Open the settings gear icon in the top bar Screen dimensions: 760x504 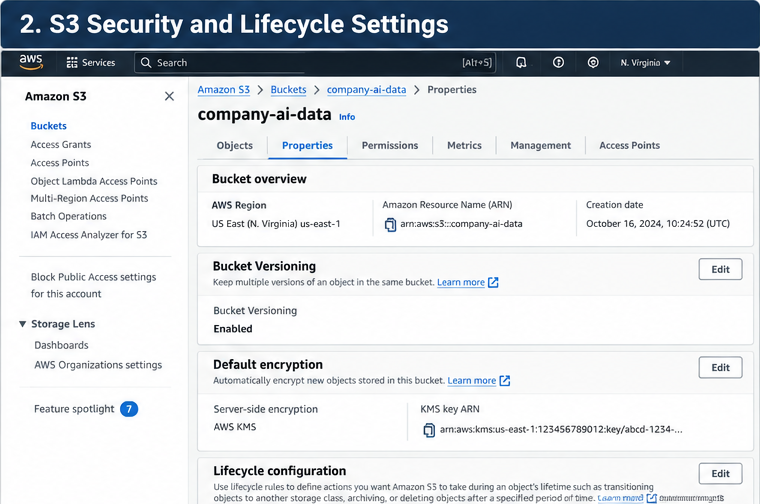(x=593, y=63)
